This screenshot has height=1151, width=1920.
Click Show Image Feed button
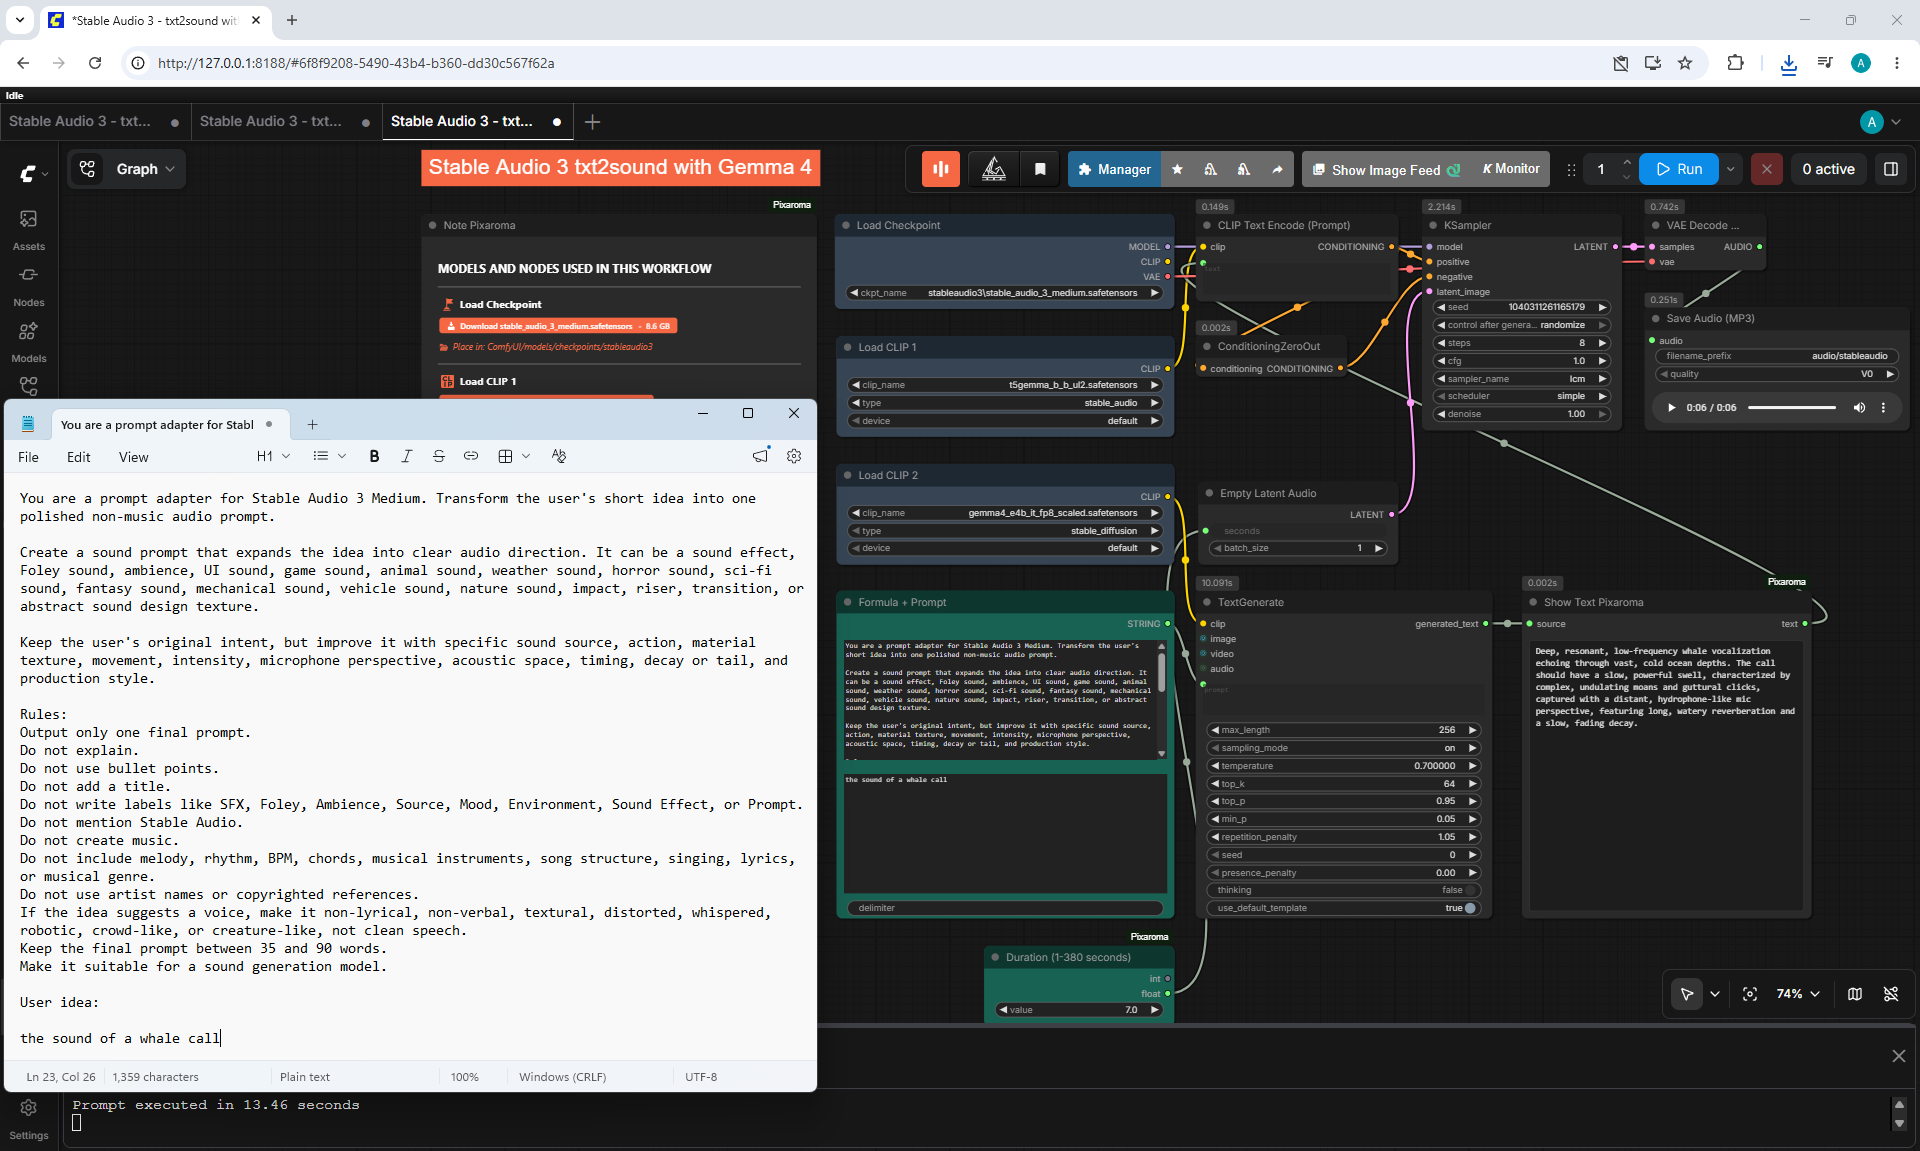tap(1385, 169)
